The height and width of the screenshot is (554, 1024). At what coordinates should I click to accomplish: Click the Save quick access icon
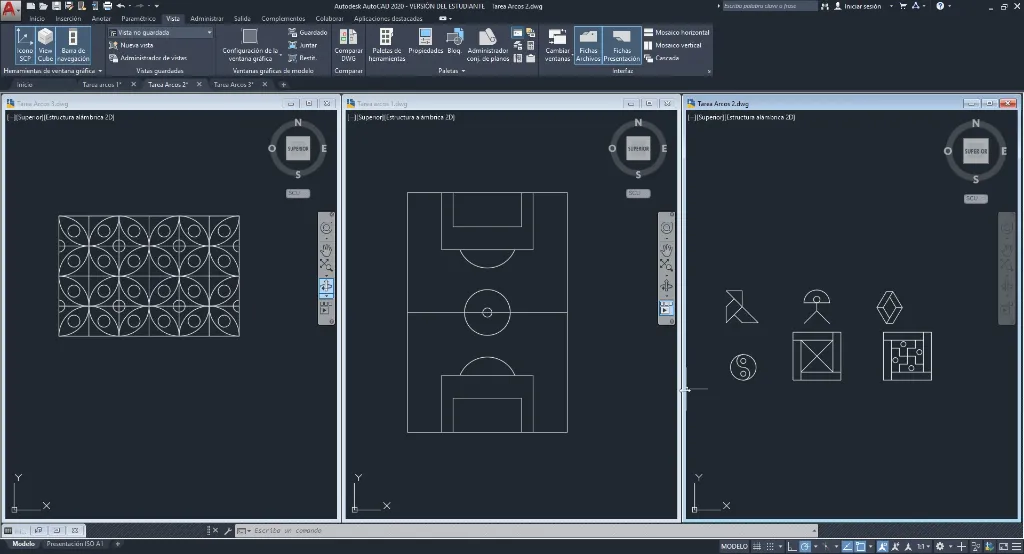(x=56, y=6)
